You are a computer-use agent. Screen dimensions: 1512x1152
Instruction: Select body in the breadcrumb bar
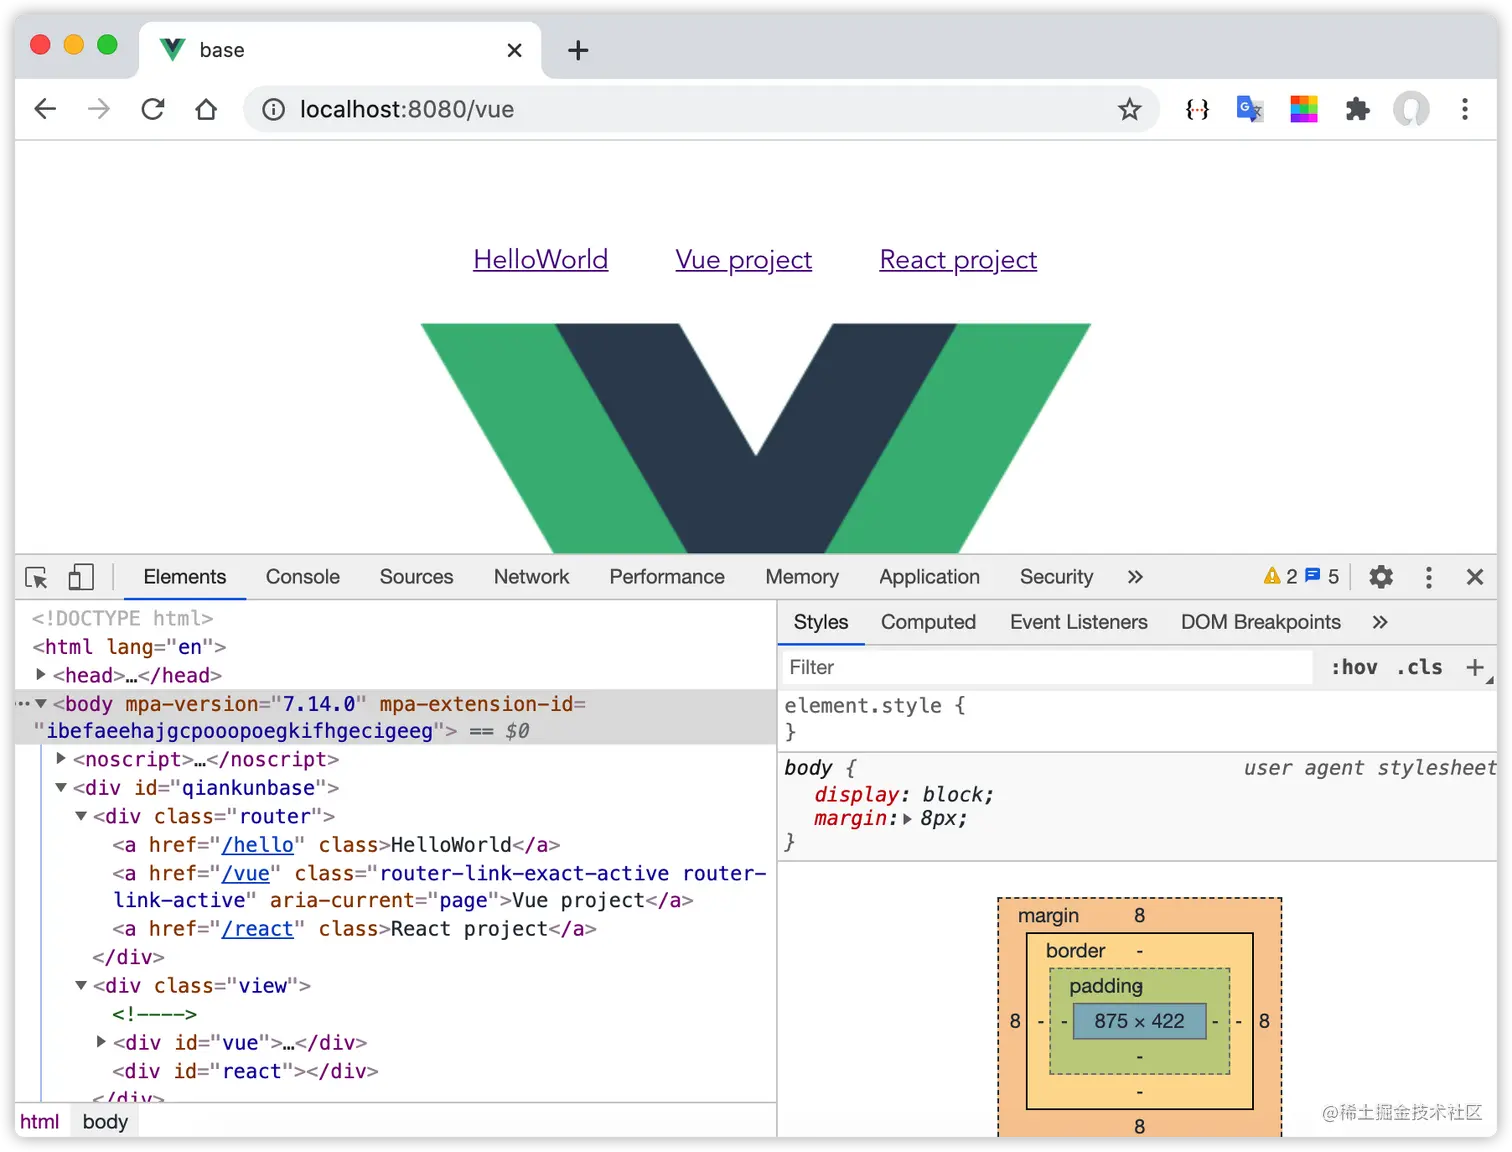(x=105, y=1122)
